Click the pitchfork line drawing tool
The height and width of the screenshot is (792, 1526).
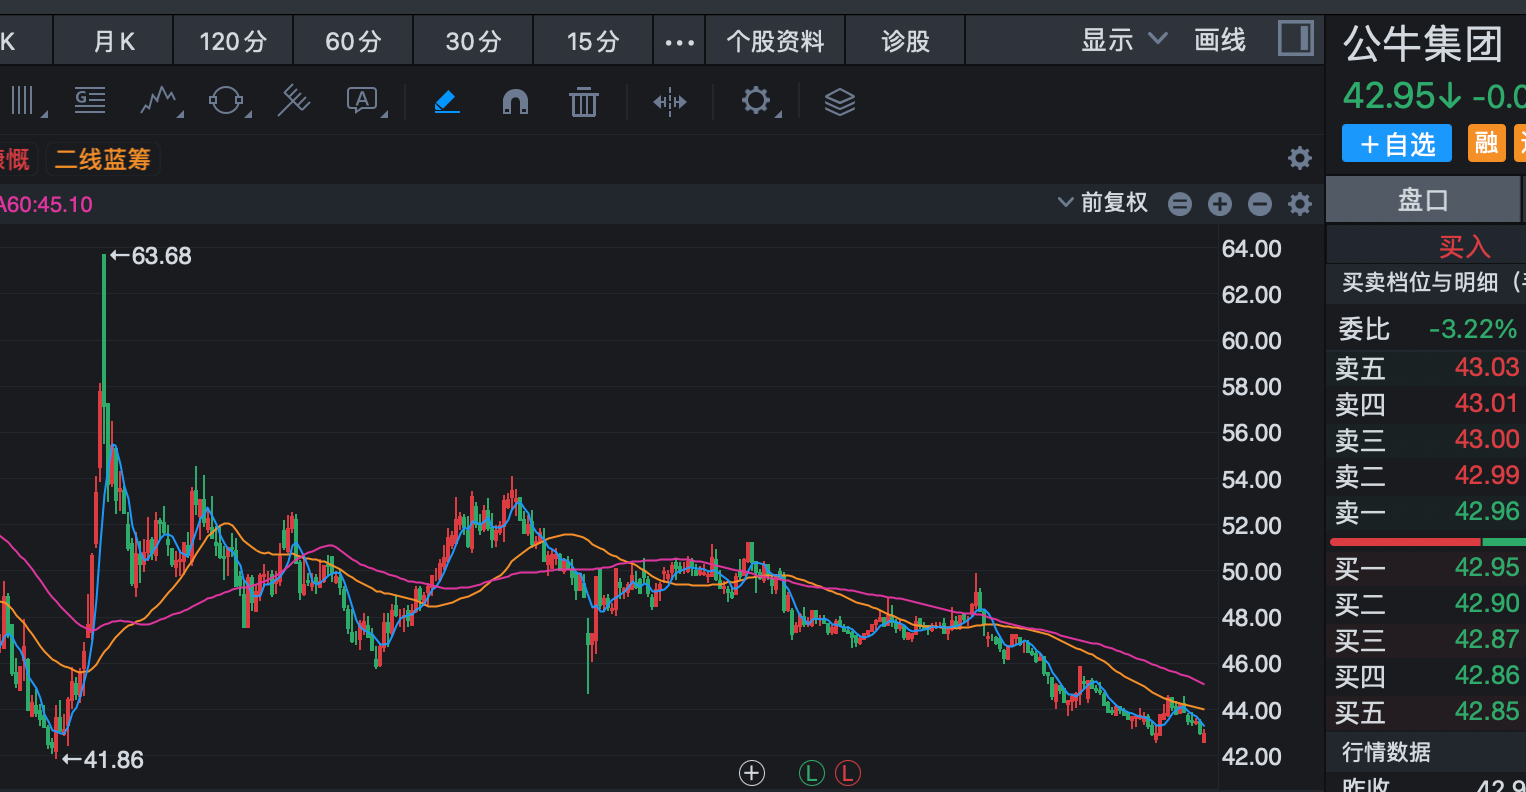(x=293, y=100)
